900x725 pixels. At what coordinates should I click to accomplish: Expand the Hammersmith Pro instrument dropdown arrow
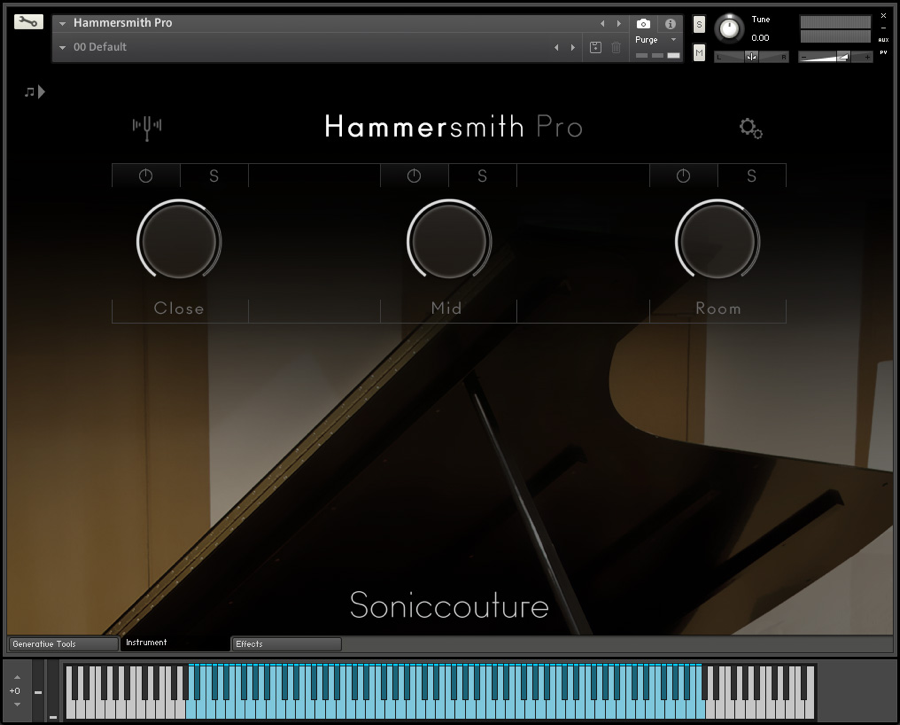63,24
